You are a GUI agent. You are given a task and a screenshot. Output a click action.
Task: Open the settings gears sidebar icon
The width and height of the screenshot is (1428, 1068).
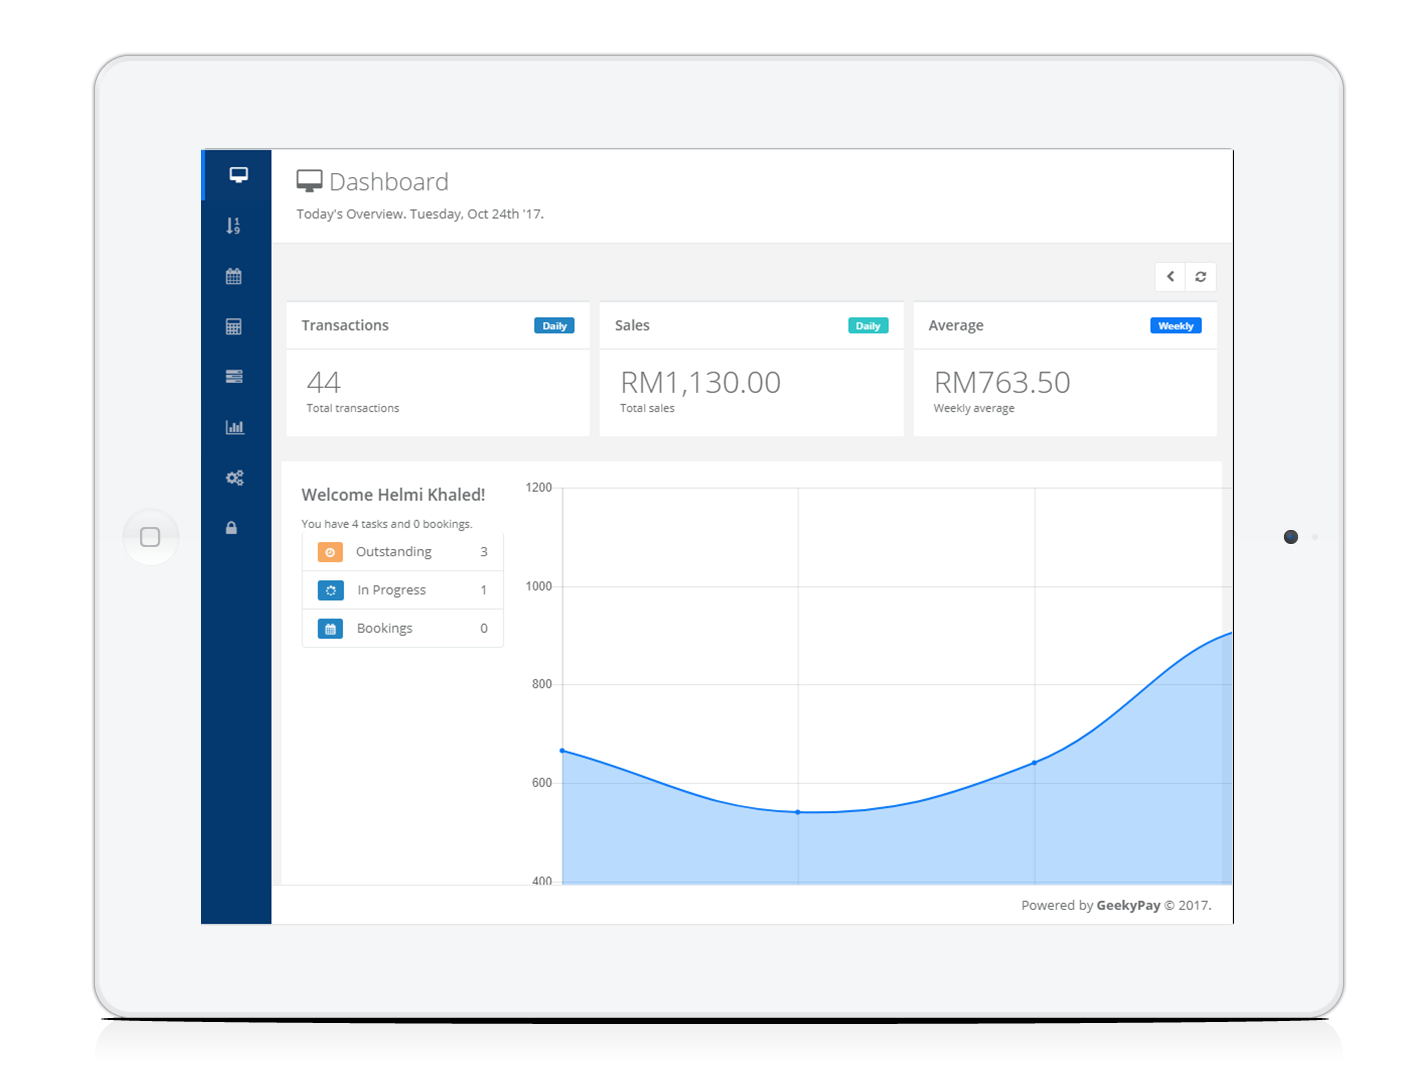click(x=234, y=478)
